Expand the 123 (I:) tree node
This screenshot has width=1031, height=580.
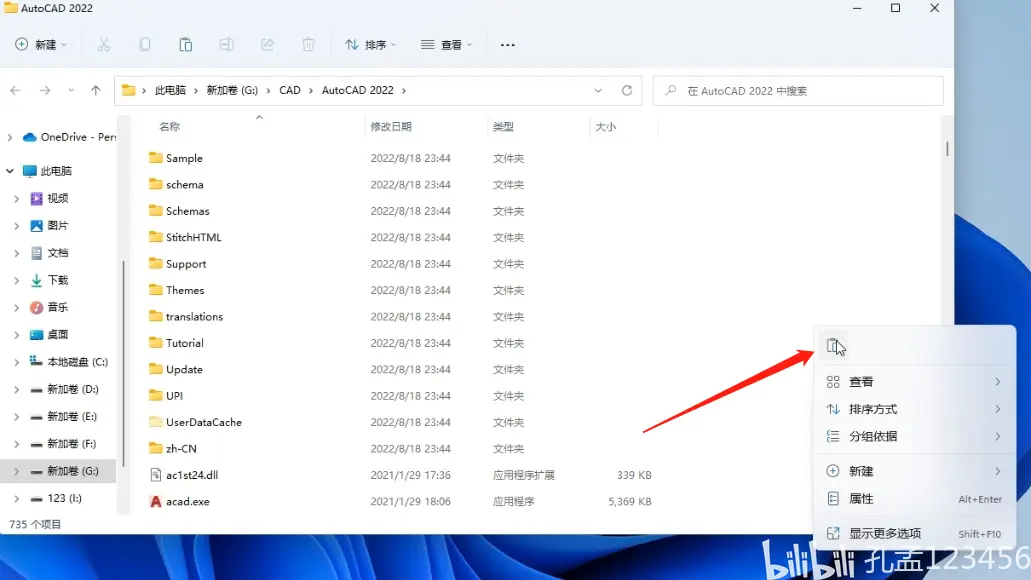(16, 498)
